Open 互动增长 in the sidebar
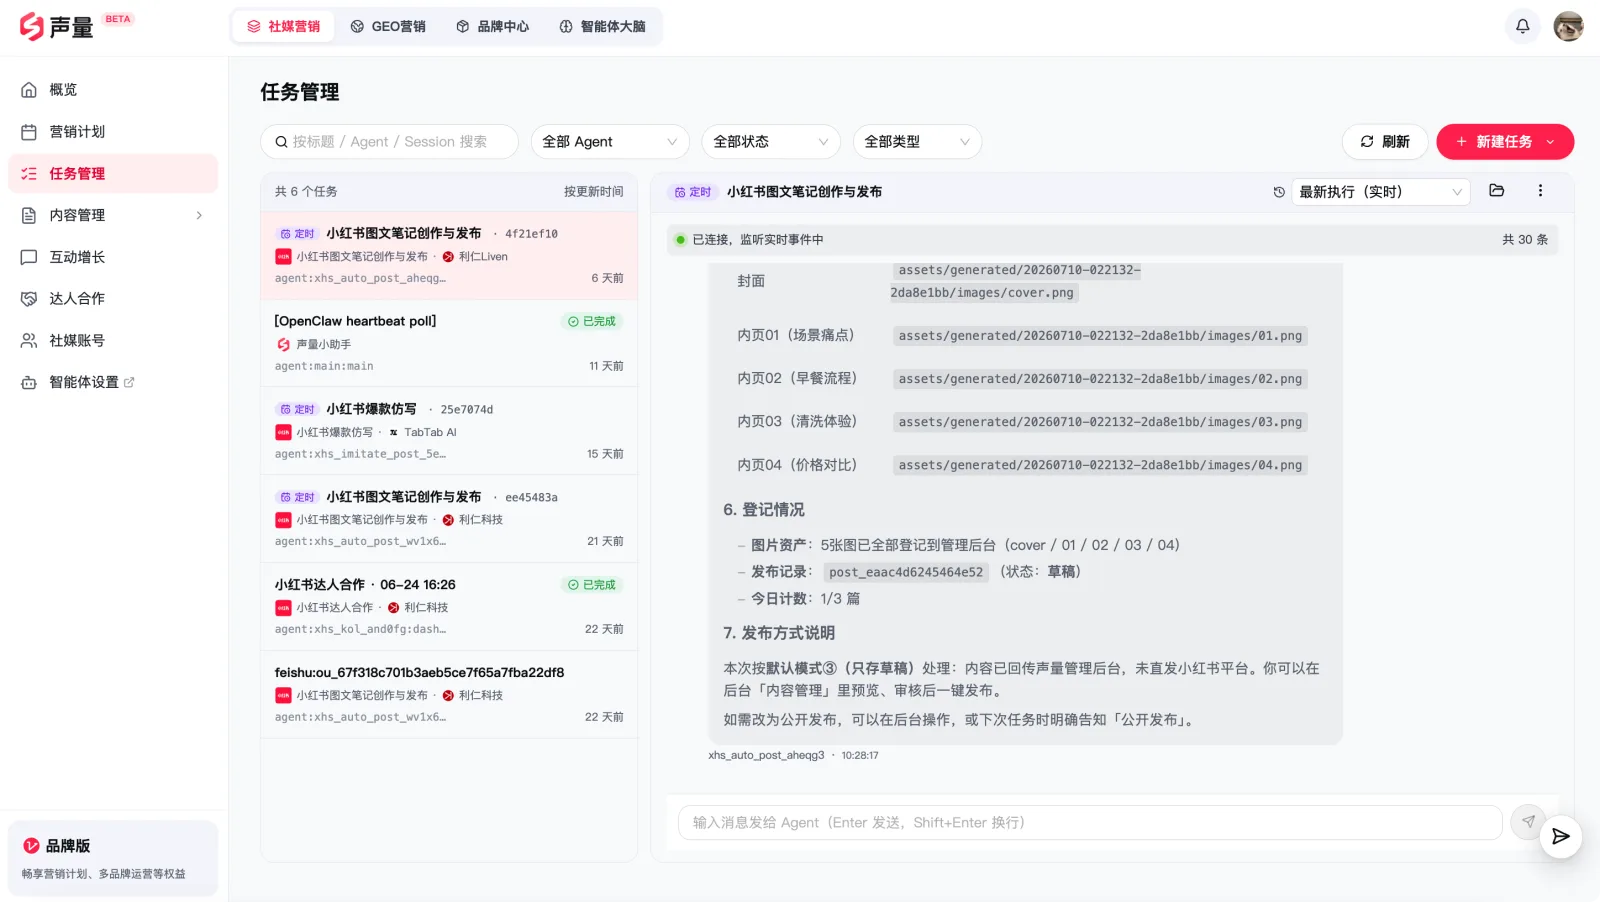 (x=113, y=257)
